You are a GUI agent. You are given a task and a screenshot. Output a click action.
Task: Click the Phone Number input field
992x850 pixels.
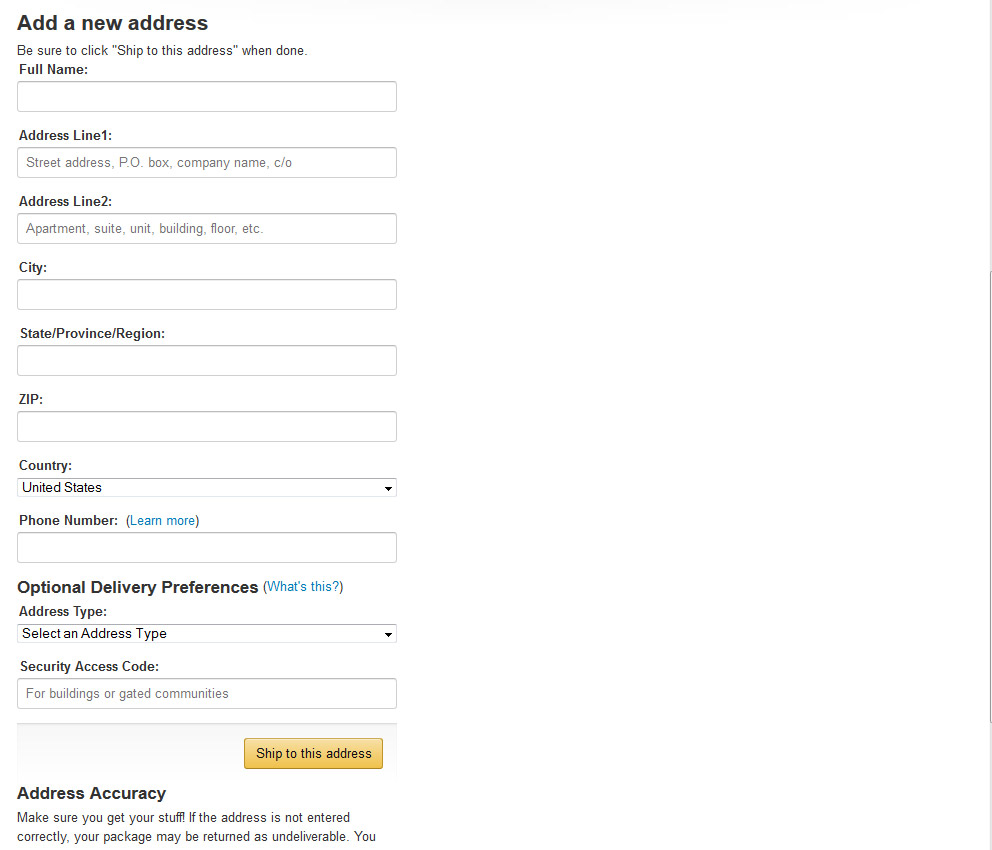tap(206, 547)
